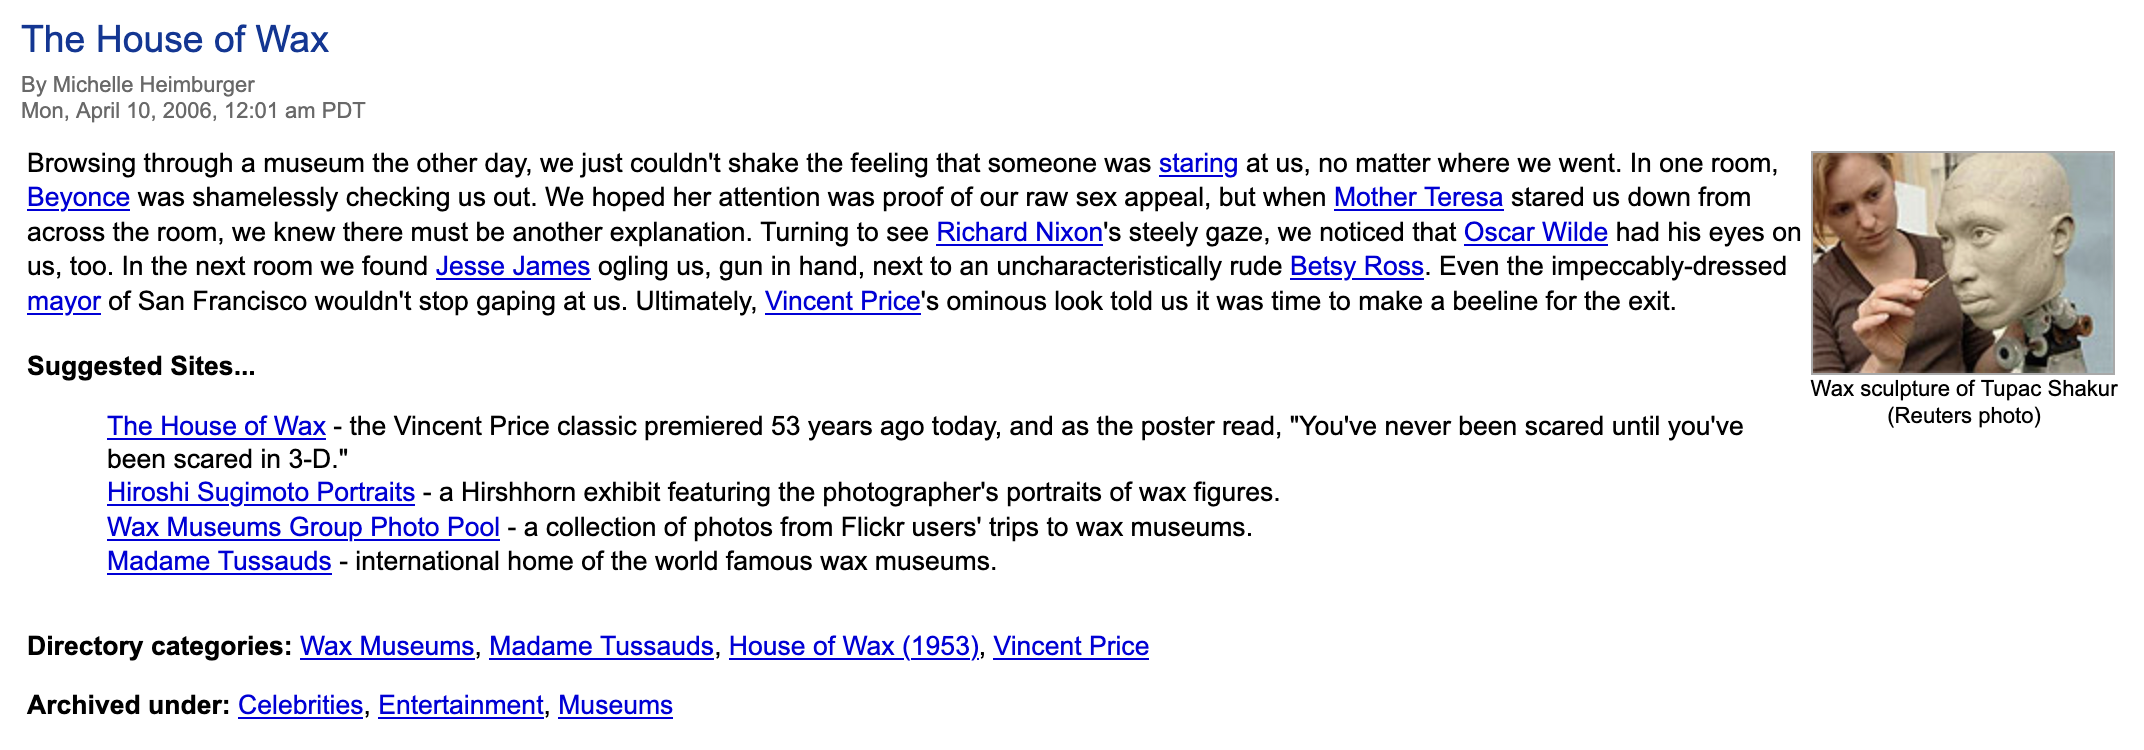Open the Beyonce link
Screen dimensions: 2144x750
78,197
